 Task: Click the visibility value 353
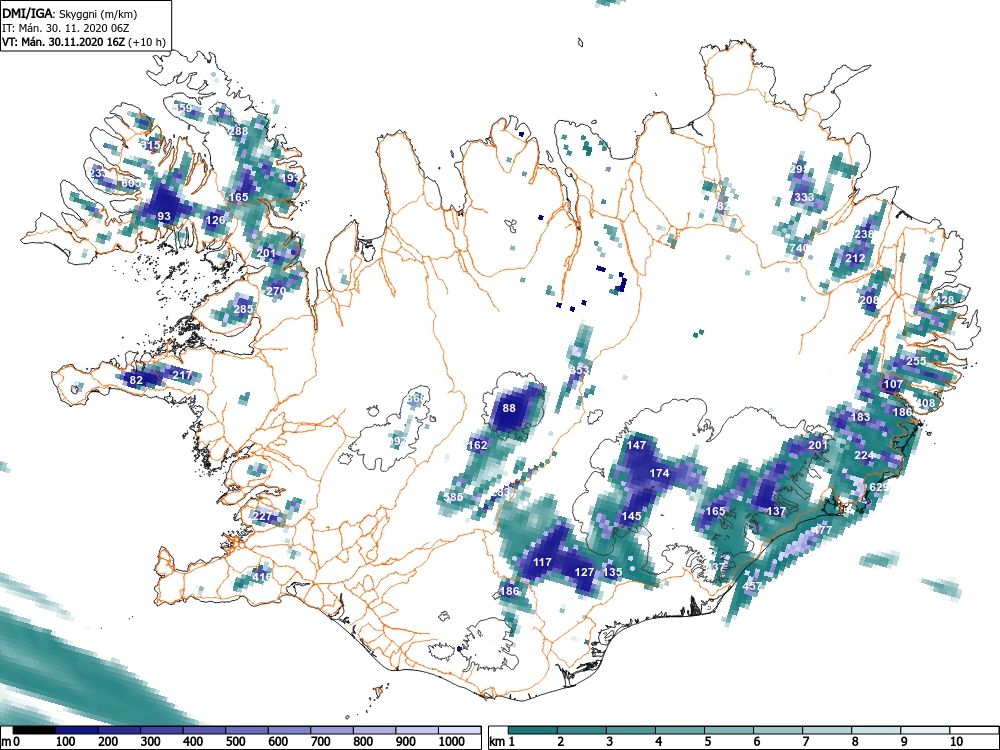pyautogui.click(x=579, y=370)
